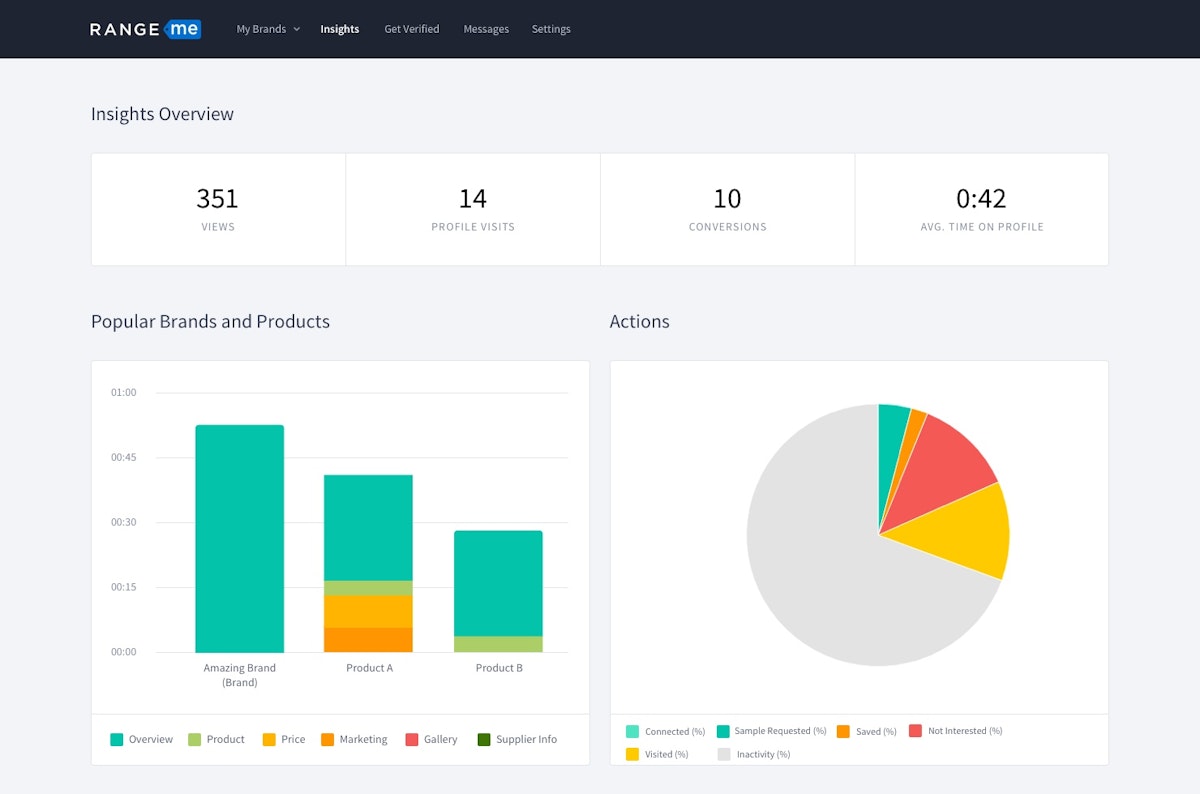Screen dimensions: 1200x794
Task: Select the Product legend marker
Action: click(x=192, y=738)
